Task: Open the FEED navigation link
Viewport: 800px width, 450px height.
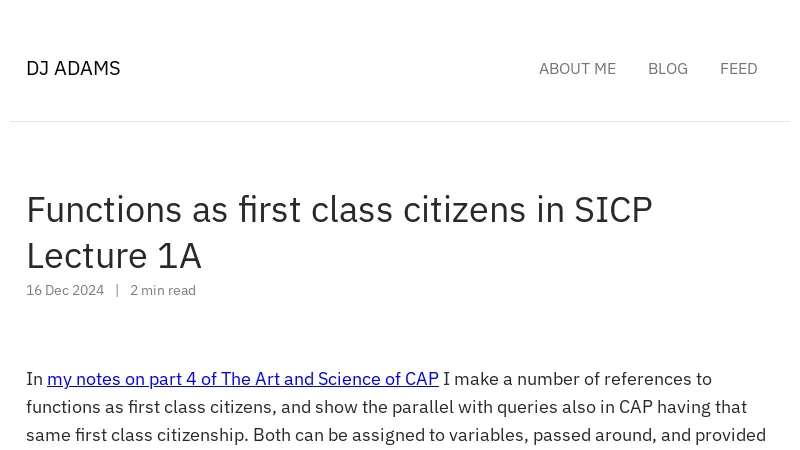Action: (x=738, y=68)
